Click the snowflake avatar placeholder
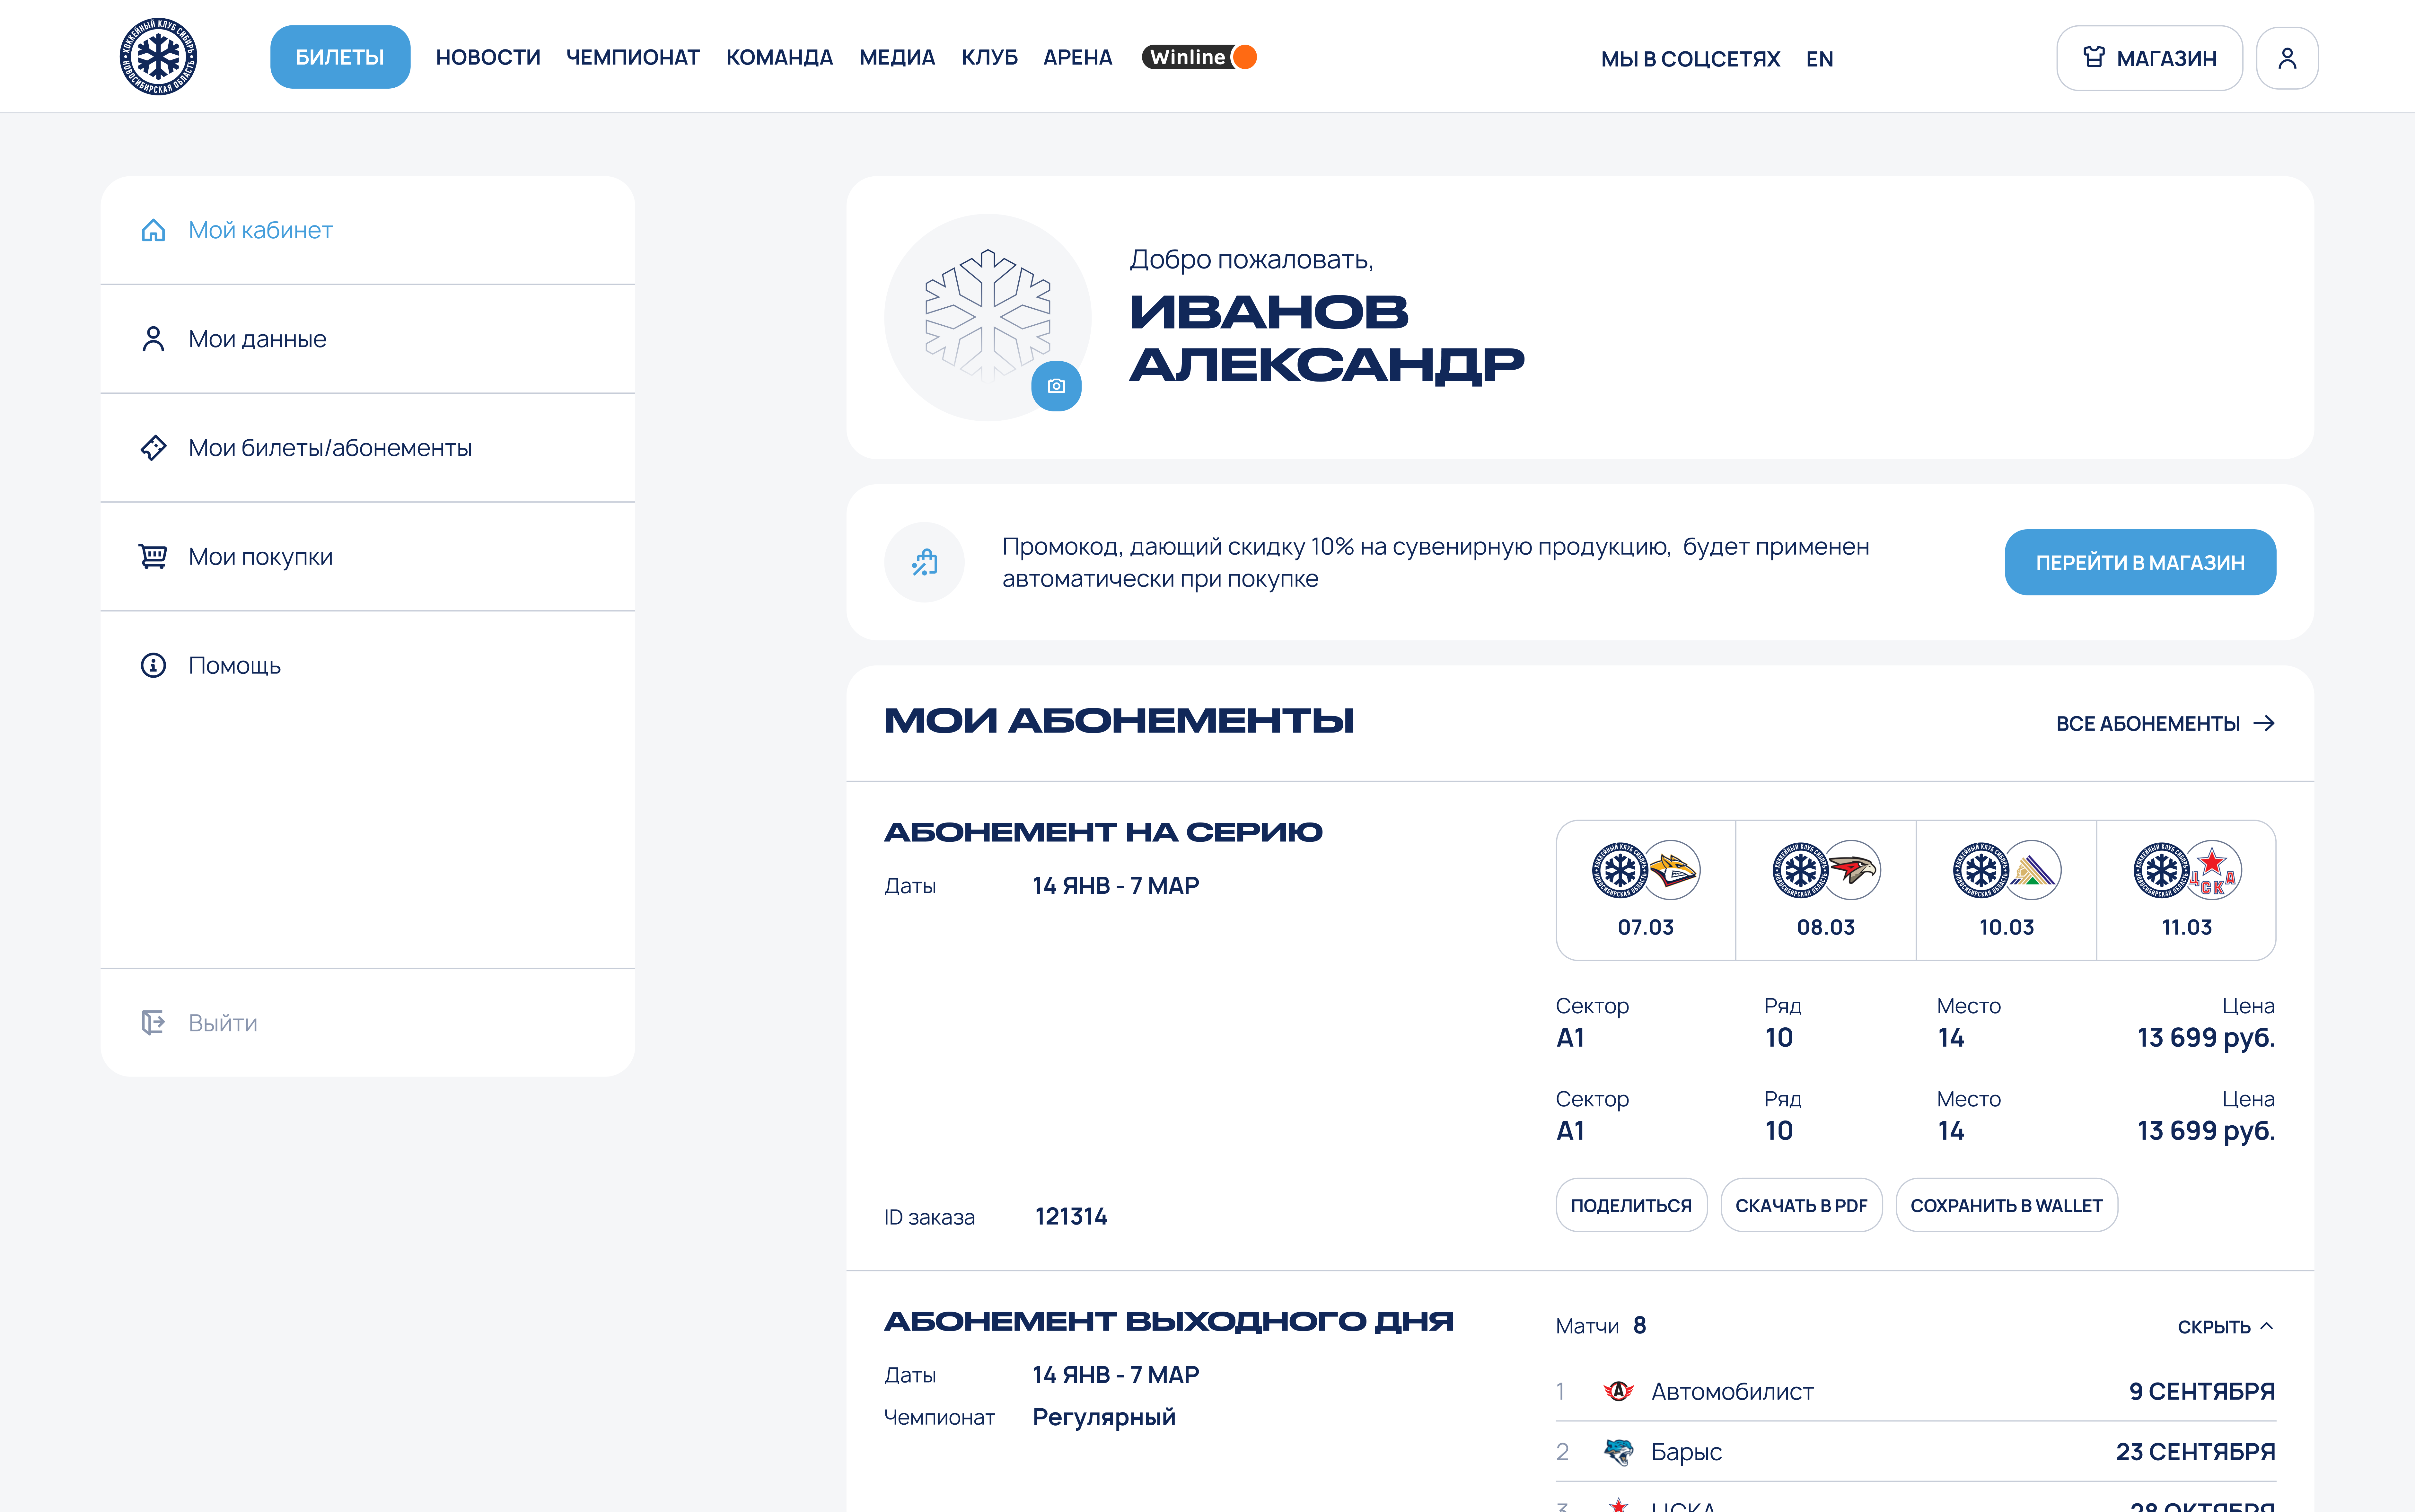Image resolution: width=2415 pixels, height=1512 pixels. click(x=988, y=317)
